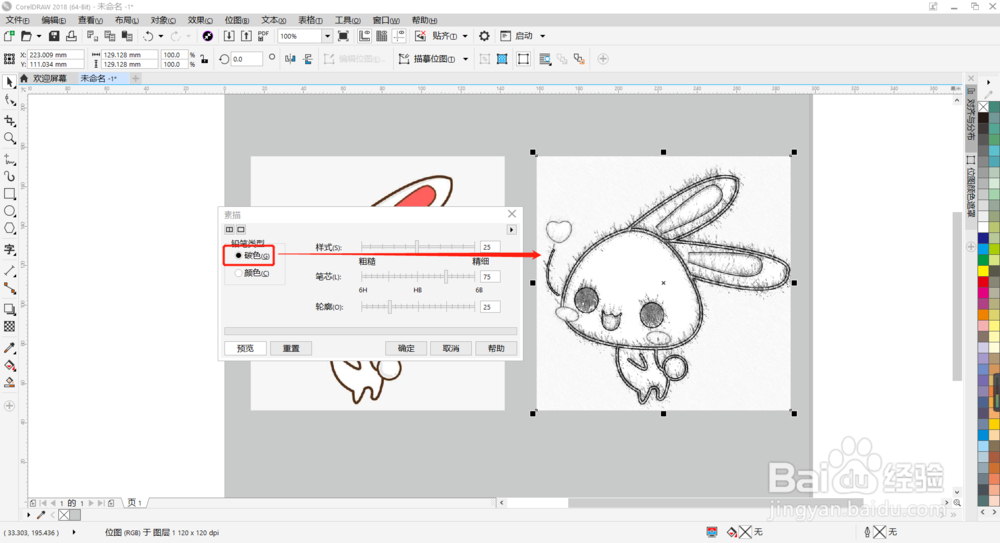Open the 效果 menu
Screen dimensions: 1000x543
point(200,20)
